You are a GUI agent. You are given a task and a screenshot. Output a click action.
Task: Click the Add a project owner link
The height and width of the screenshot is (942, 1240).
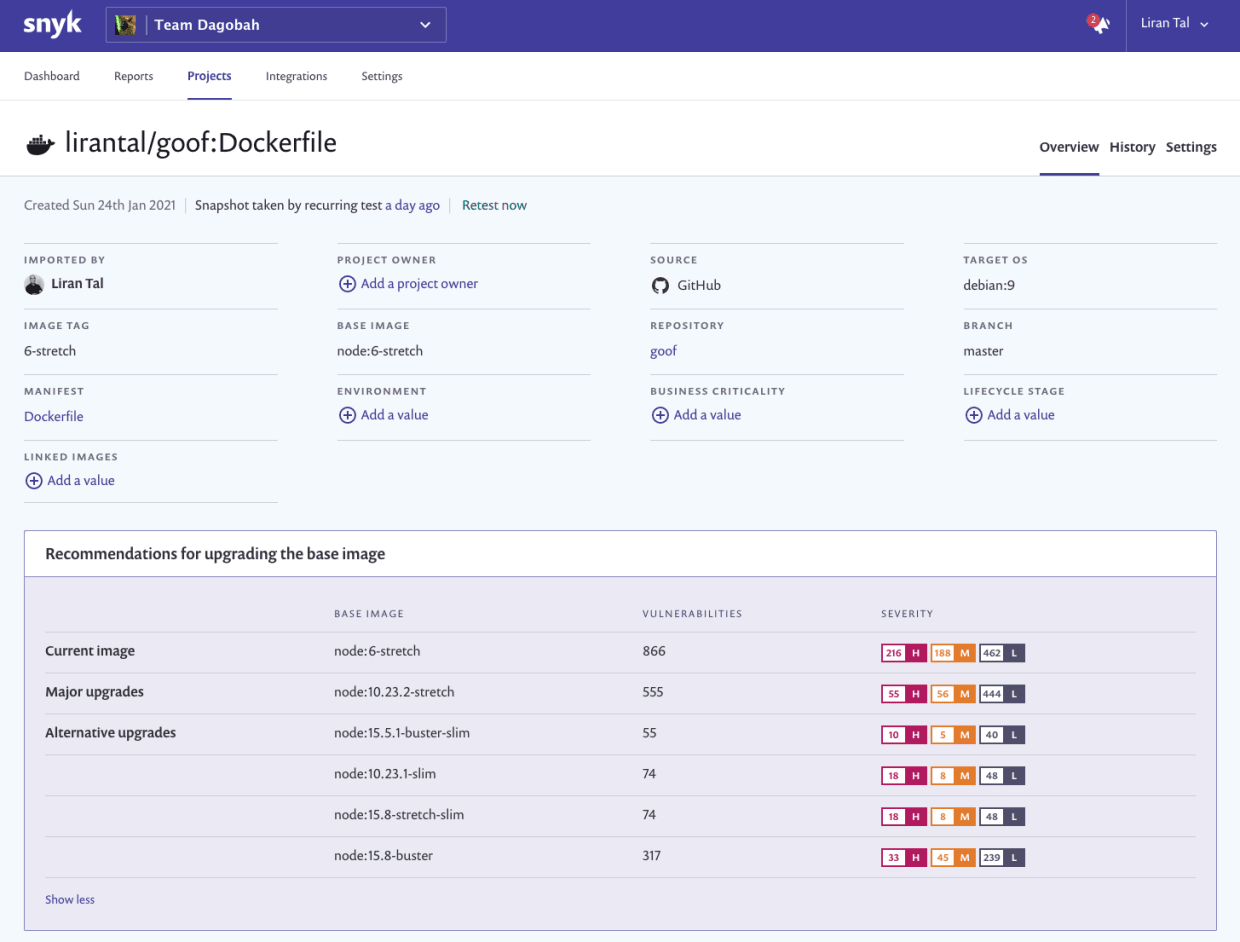click(x=419, y=284)
